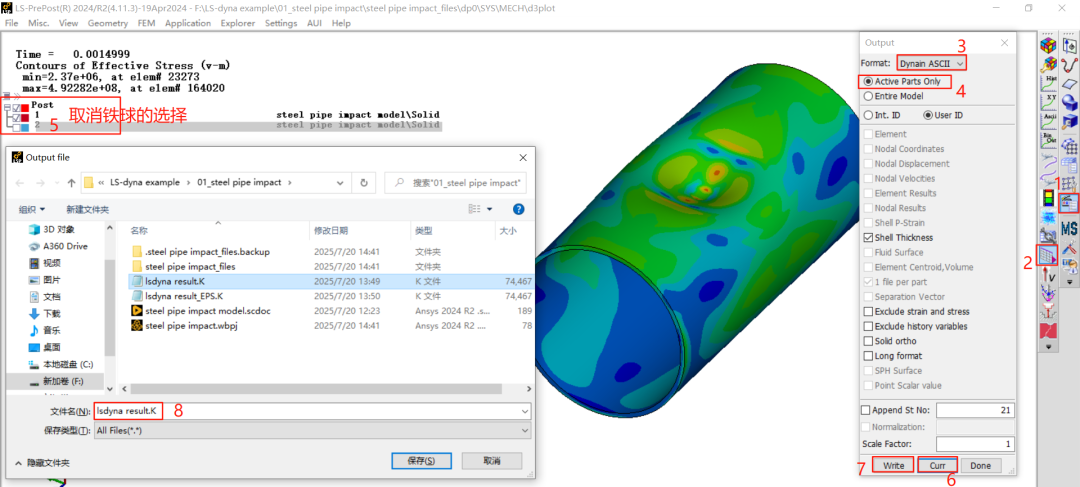
Task: Open the 组织 dropdown menu
Action: point(32,209)
